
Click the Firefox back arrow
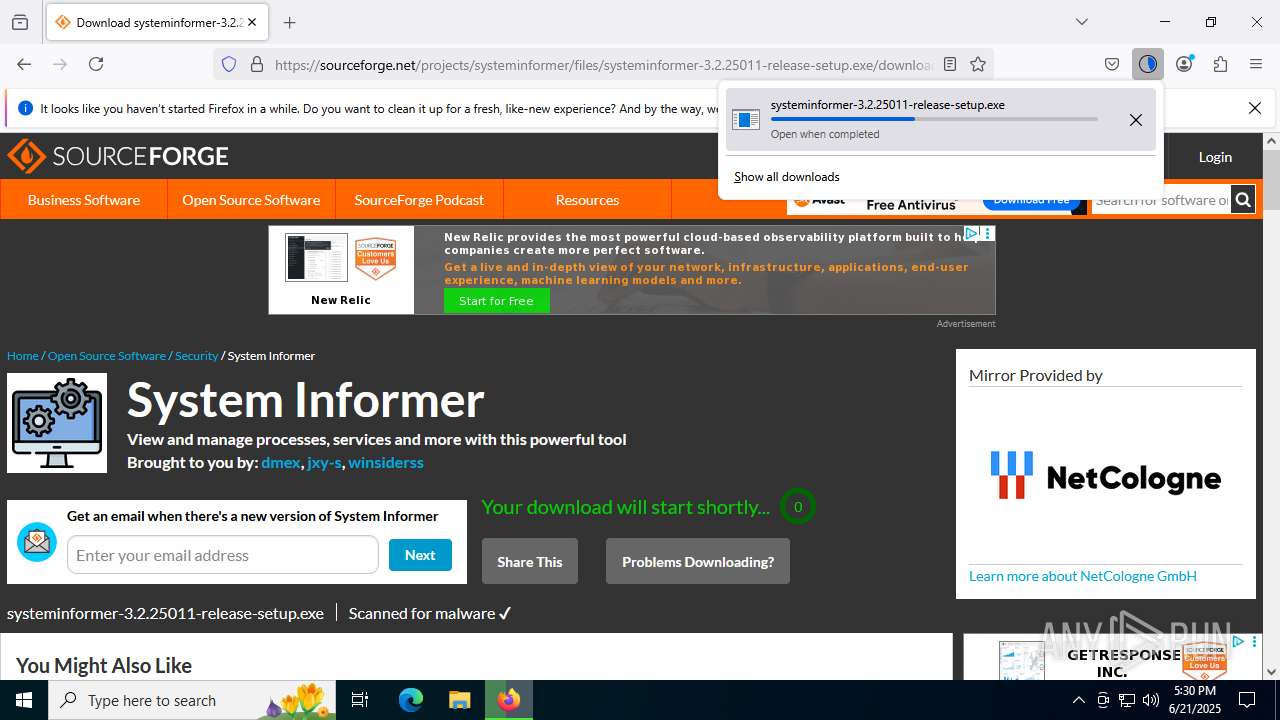pos(24,64)
